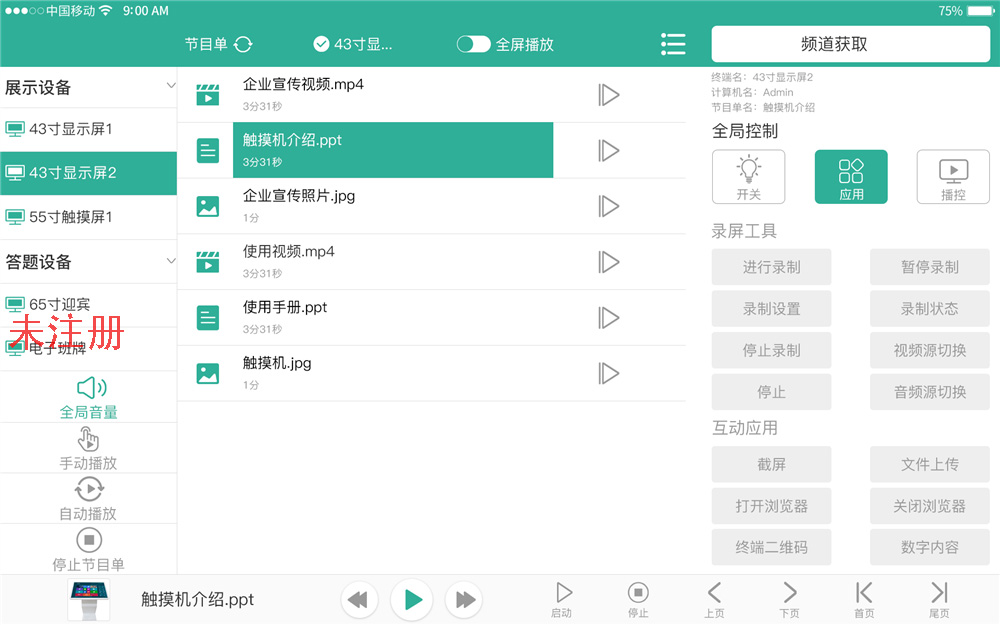The width and height of the screenshot is (1000, 625).
Task: Toggle the 全屏播放 fullscreen playback switch
Action: pyautogui.click(x=472, y=44)
